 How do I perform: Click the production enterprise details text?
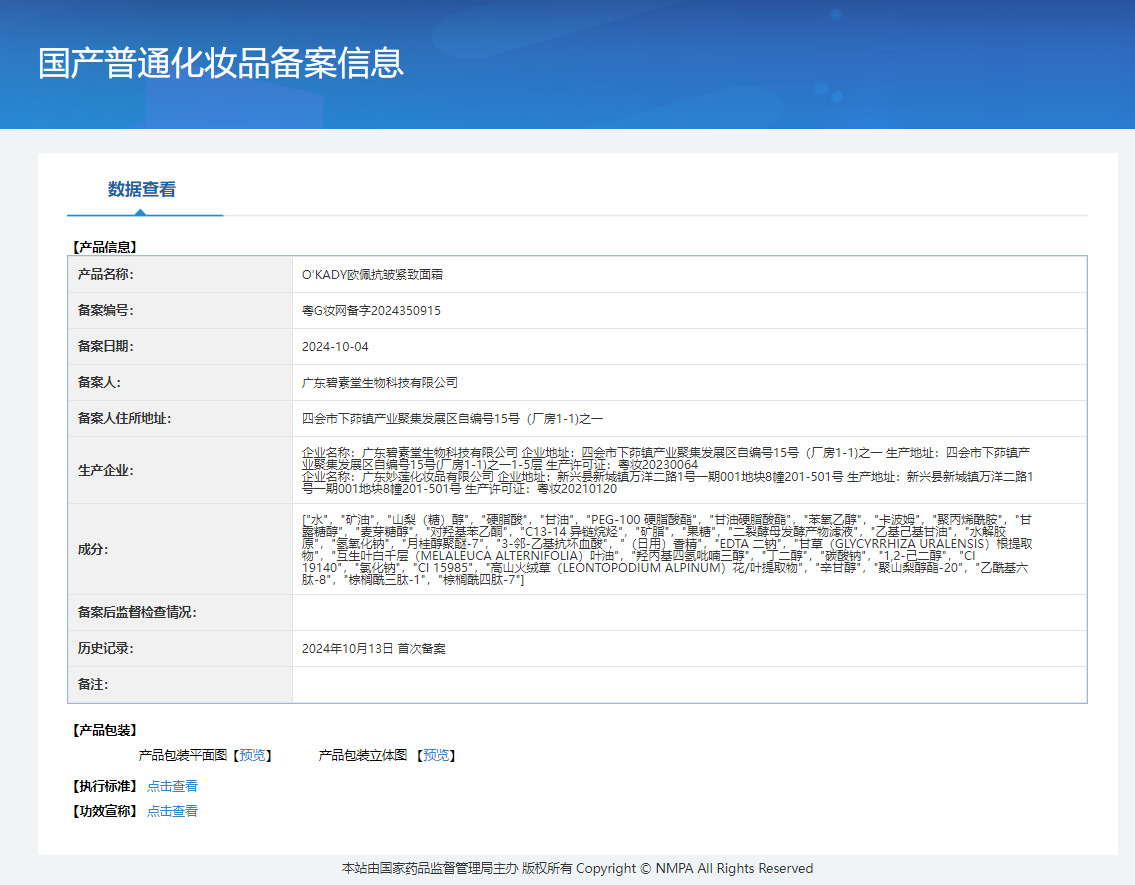[x=667, y=470]
